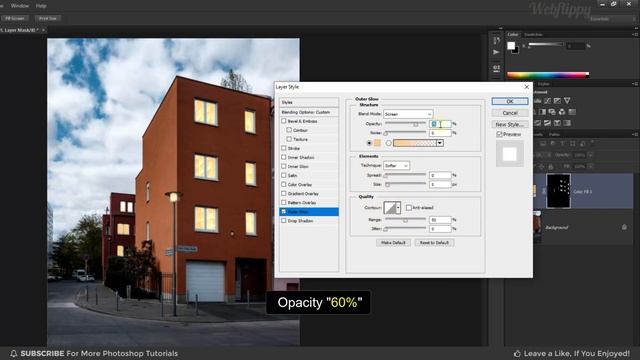This screenshot has width=640, height=360.
Task: Select the gradient glow radio button
Action: coord(389,143)
